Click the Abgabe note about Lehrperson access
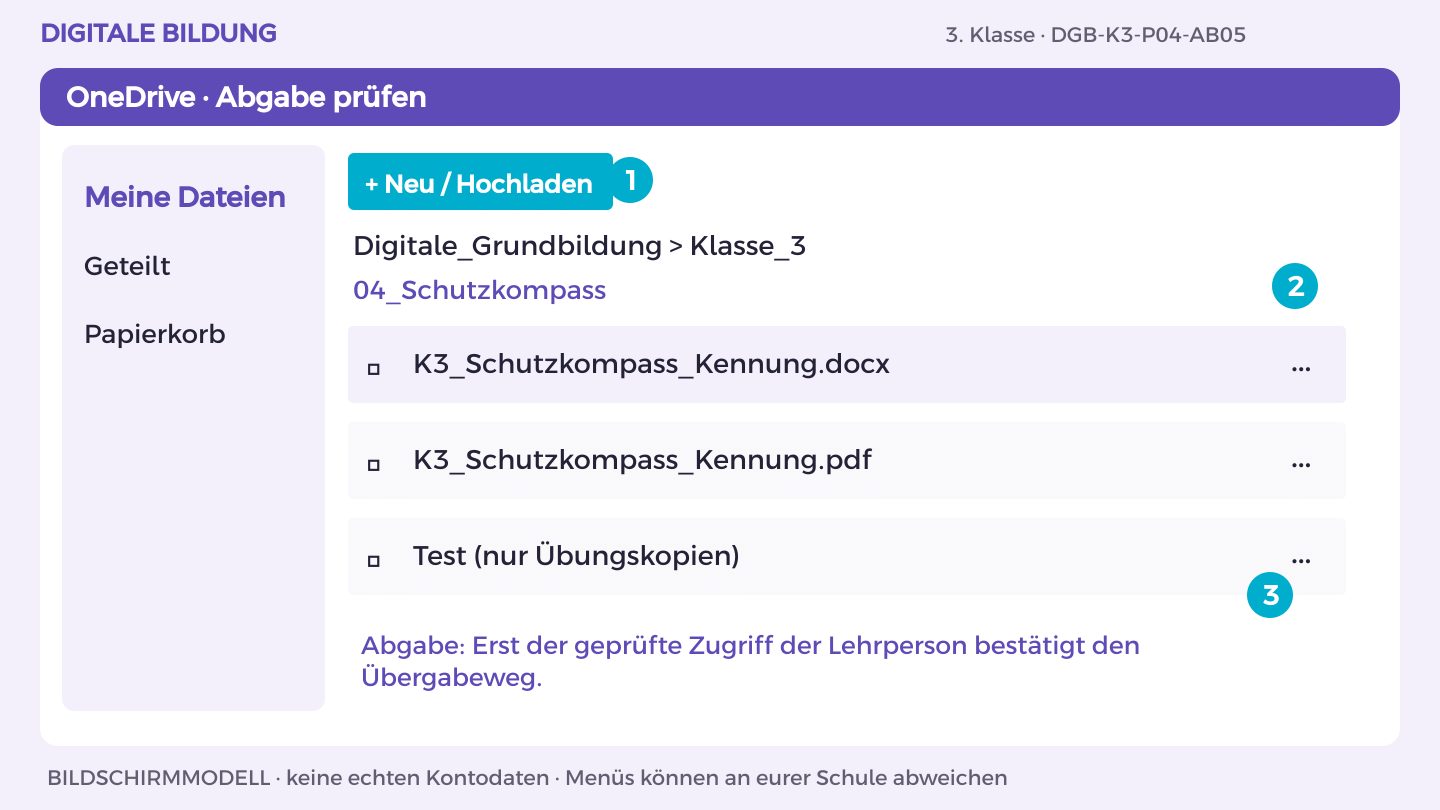The image size is (1440, 810). [750, 661]
